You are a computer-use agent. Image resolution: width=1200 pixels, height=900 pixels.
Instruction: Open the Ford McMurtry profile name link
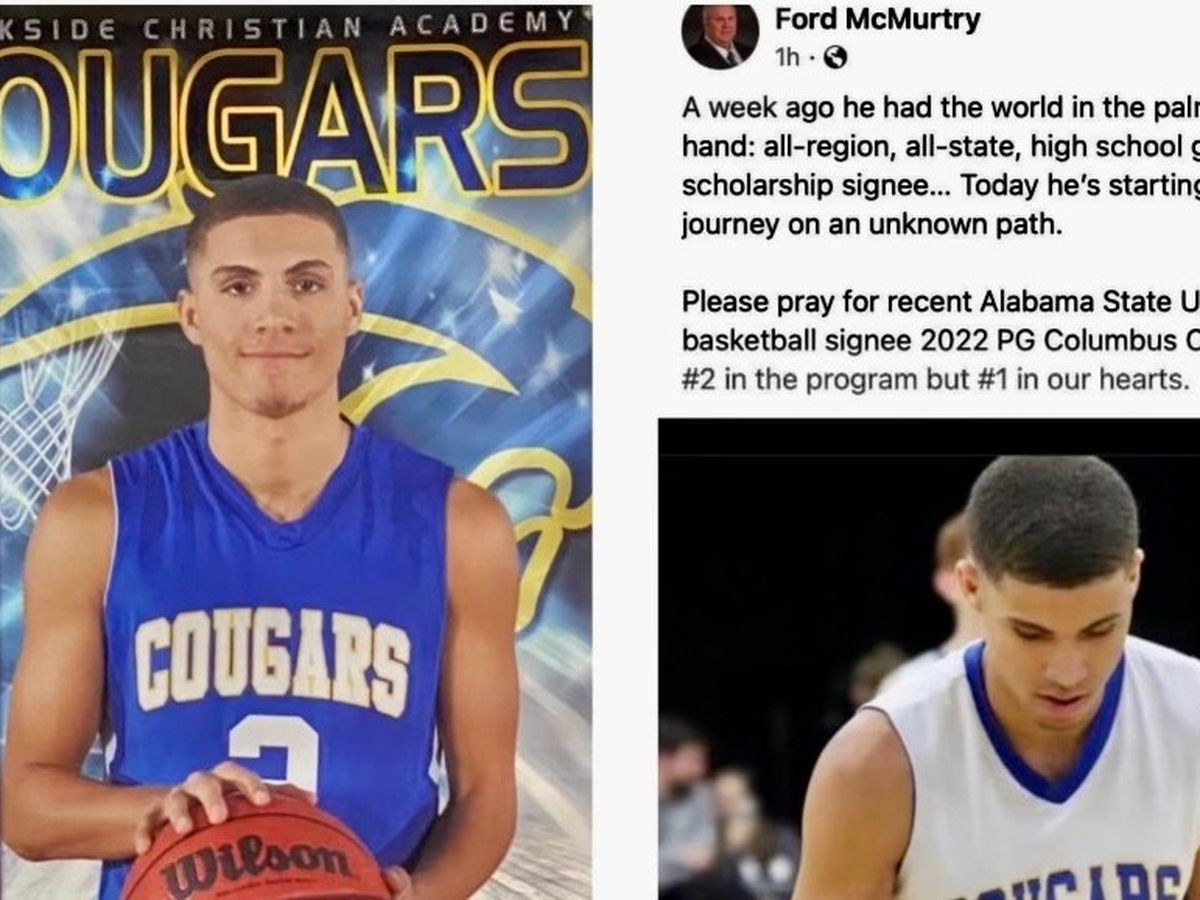[x=877, y=19]
